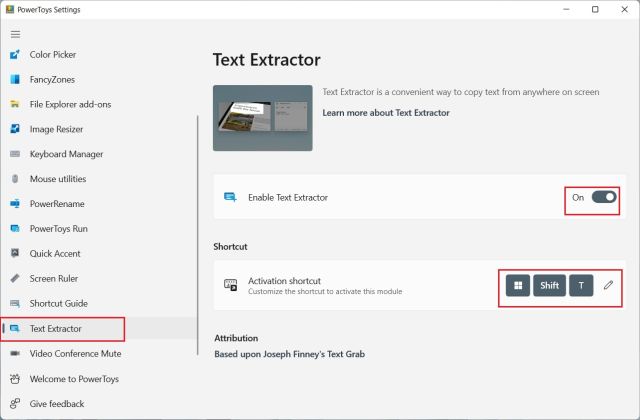This screenshot has height=420, width=640.
Task: Select Image Resizer in the sidebar
Action: coord(99,129)
